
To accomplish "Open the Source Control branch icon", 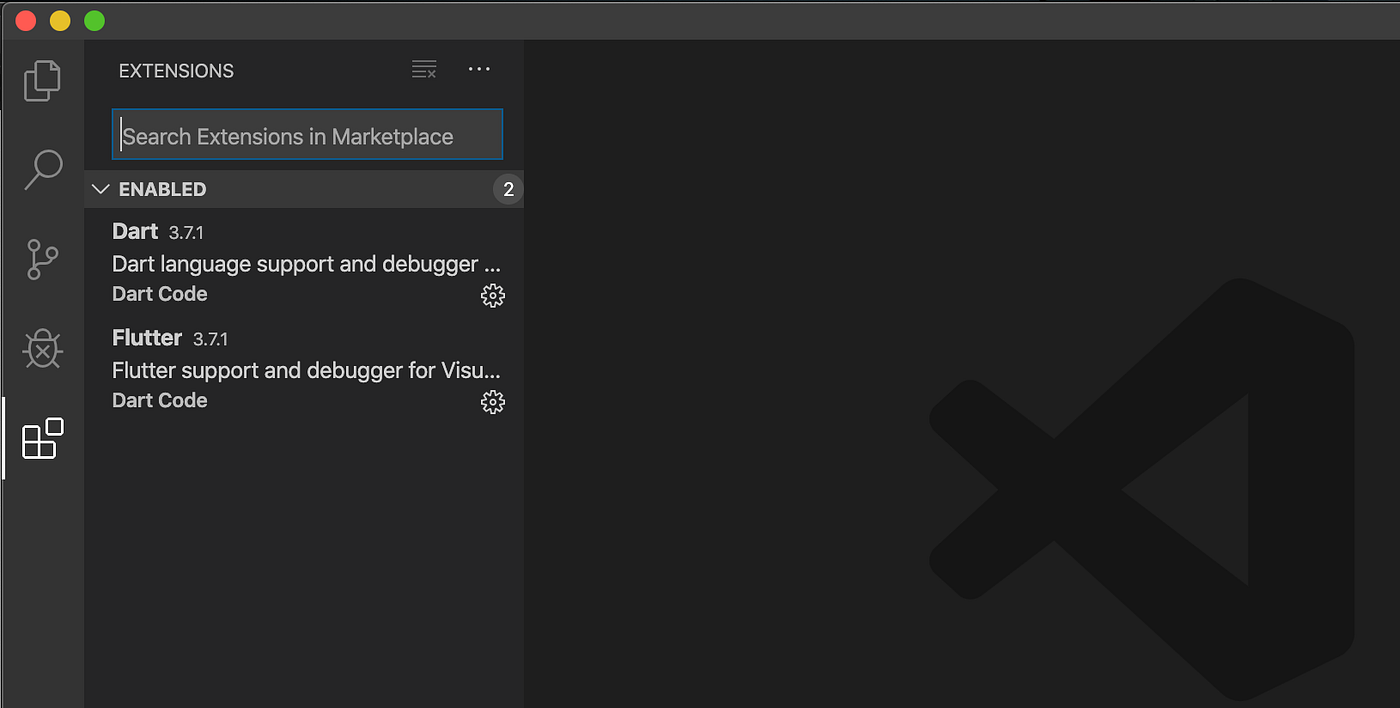I will pyautogui.click(x=42, y=260).
